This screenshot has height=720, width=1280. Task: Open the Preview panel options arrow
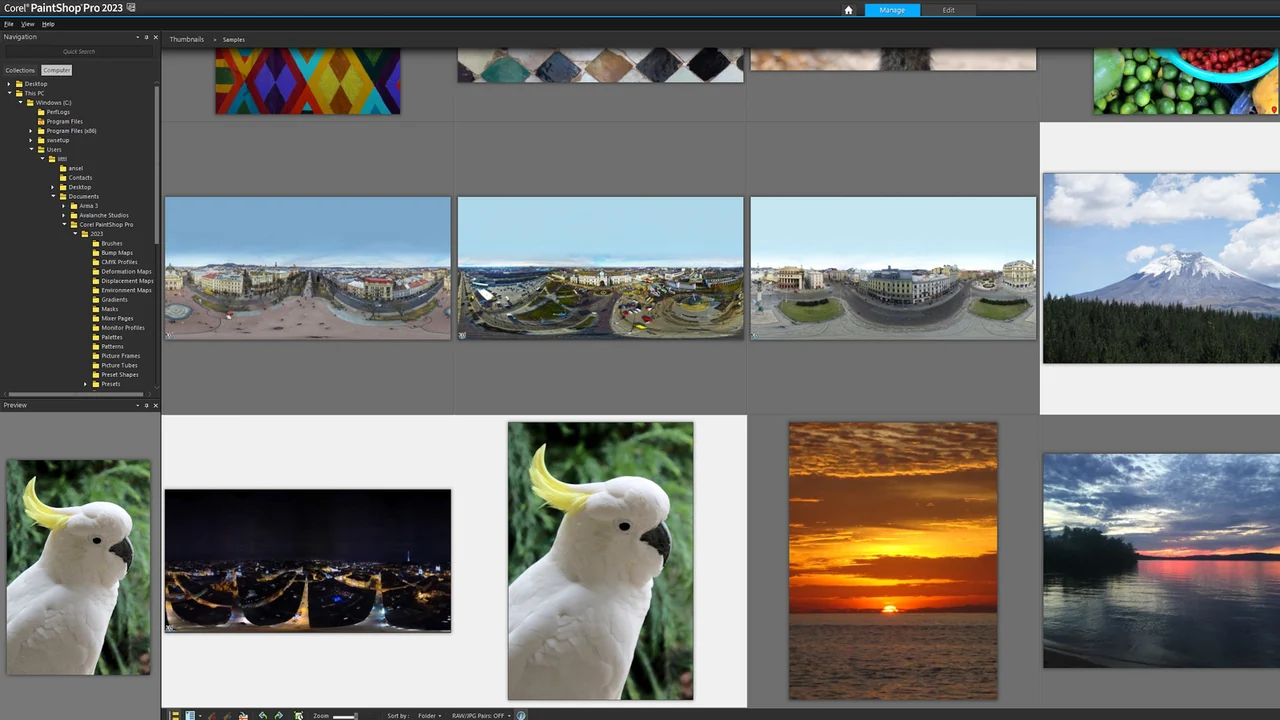pos(138,405)
